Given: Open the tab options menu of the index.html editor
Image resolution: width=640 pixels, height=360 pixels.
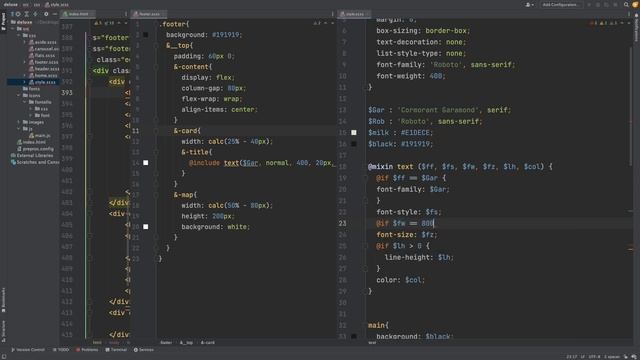Looking at the screenshot, I should tap(126, 14).
